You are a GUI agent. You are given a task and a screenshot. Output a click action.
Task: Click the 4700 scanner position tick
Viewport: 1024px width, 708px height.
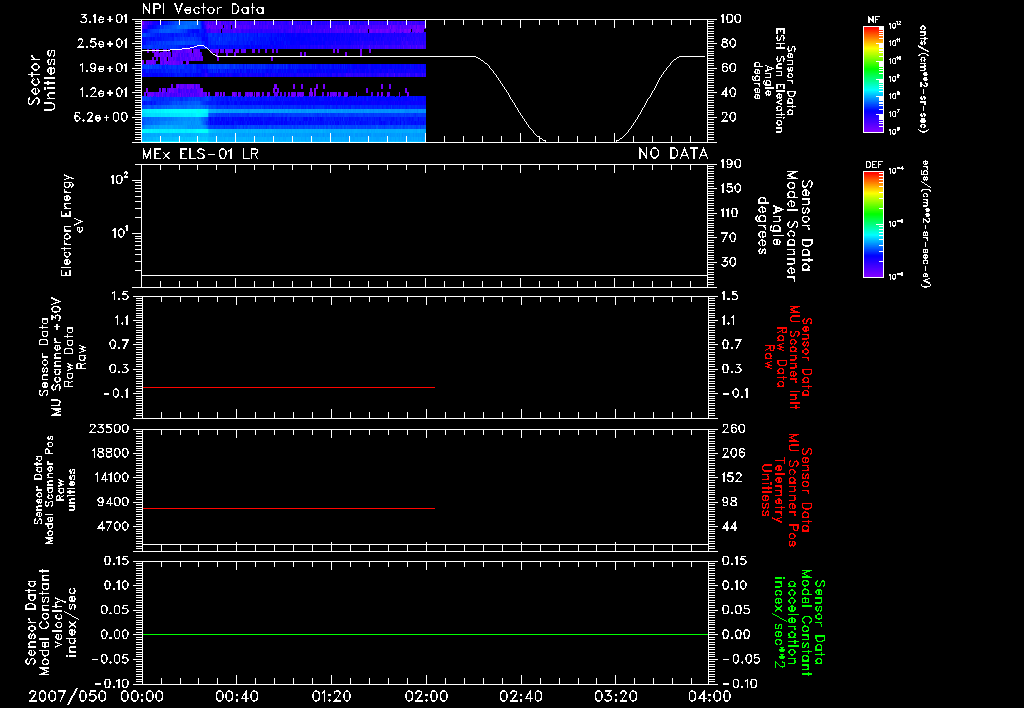[x=112, y=526]
